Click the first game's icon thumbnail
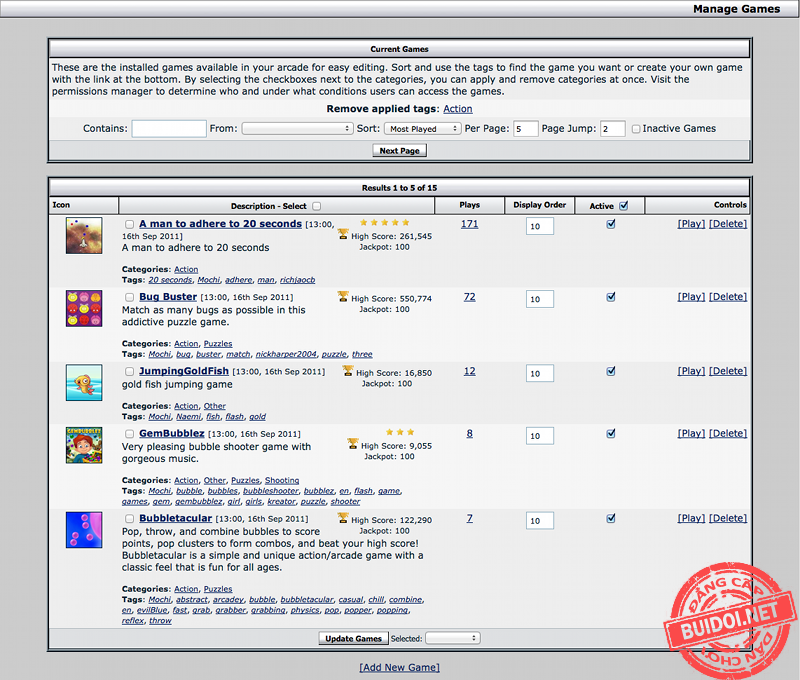The width and height of the screenshot is (800, 680). [x=84, y=235]
